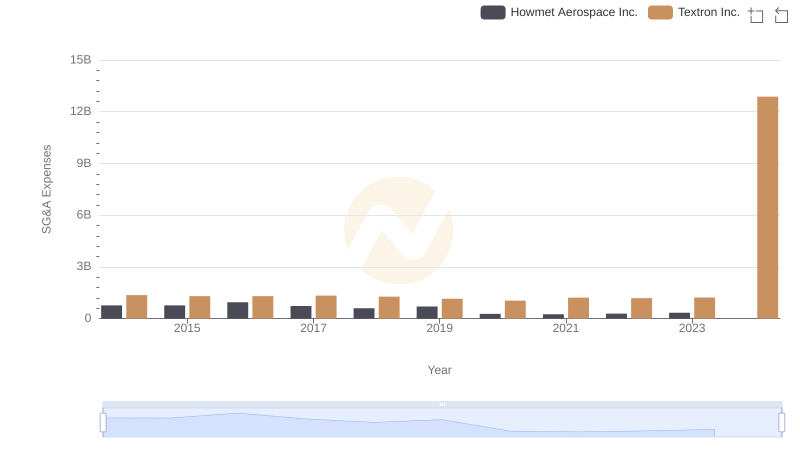Toggle the Howmet Aerospace Inc. legend entry
Screen dimensions: 800x461
pyautogui.click(x=559, y=12)
